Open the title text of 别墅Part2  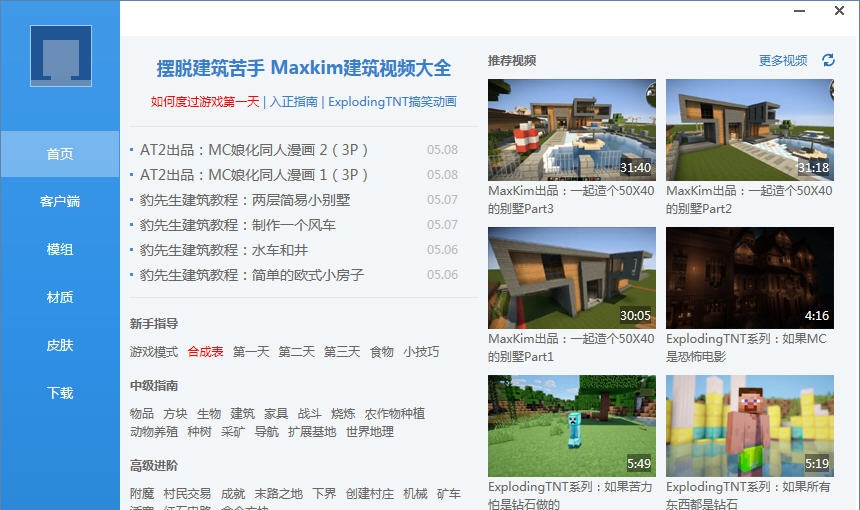(749, 200)
